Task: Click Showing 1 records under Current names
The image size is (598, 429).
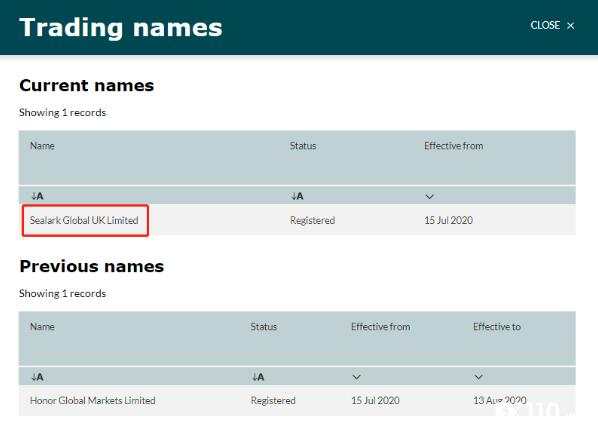Action: [x=63, y=112]
